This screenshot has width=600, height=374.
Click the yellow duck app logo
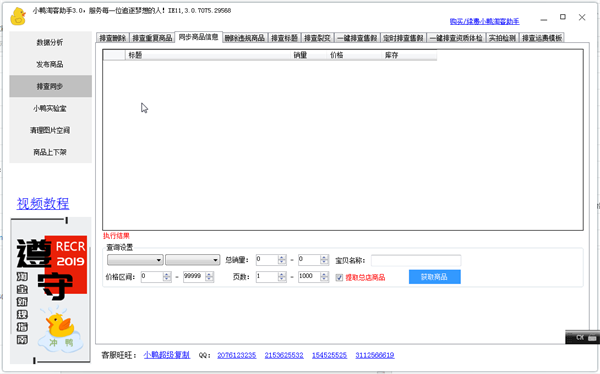pyautogui.click(x=18, y=16)
